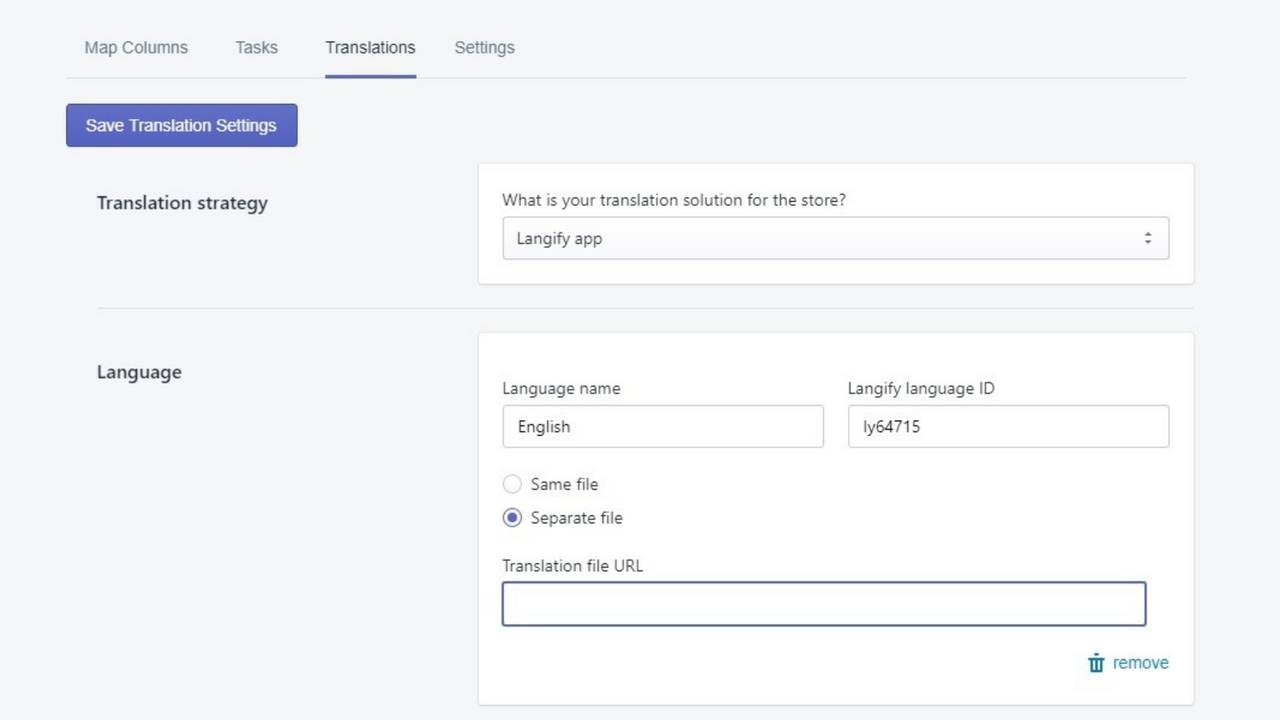Image resolution: width=1280 pixels, height=720 pixels.
Task: Click the Translation file URL field
Action: [823, 603]
